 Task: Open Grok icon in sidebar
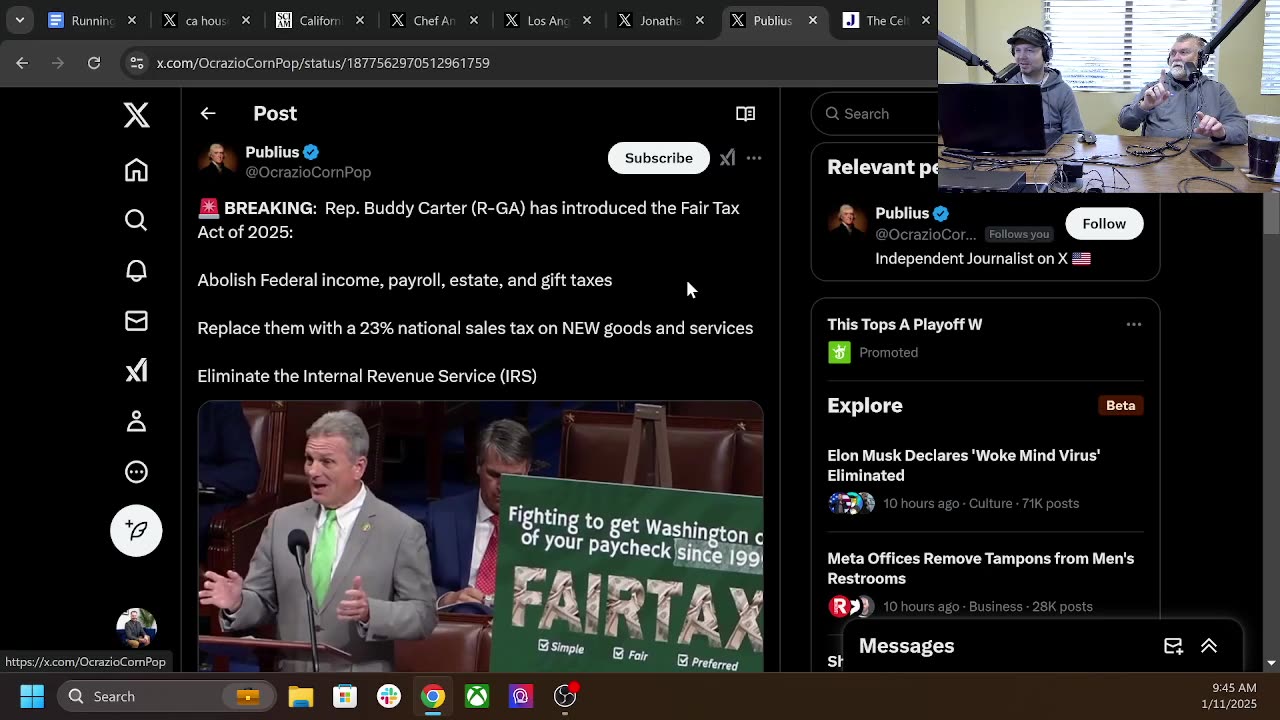tap(136, 371)
